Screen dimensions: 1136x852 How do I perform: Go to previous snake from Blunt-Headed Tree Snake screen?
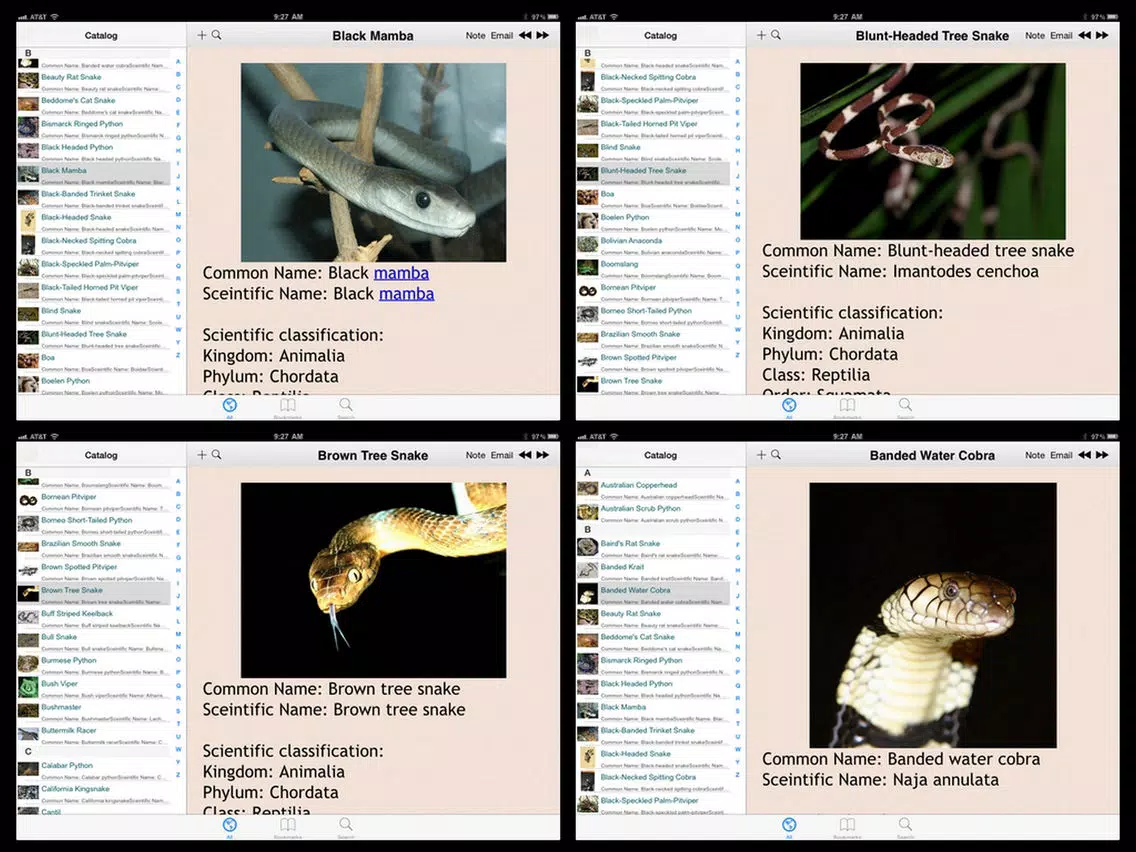(1084, 35)
